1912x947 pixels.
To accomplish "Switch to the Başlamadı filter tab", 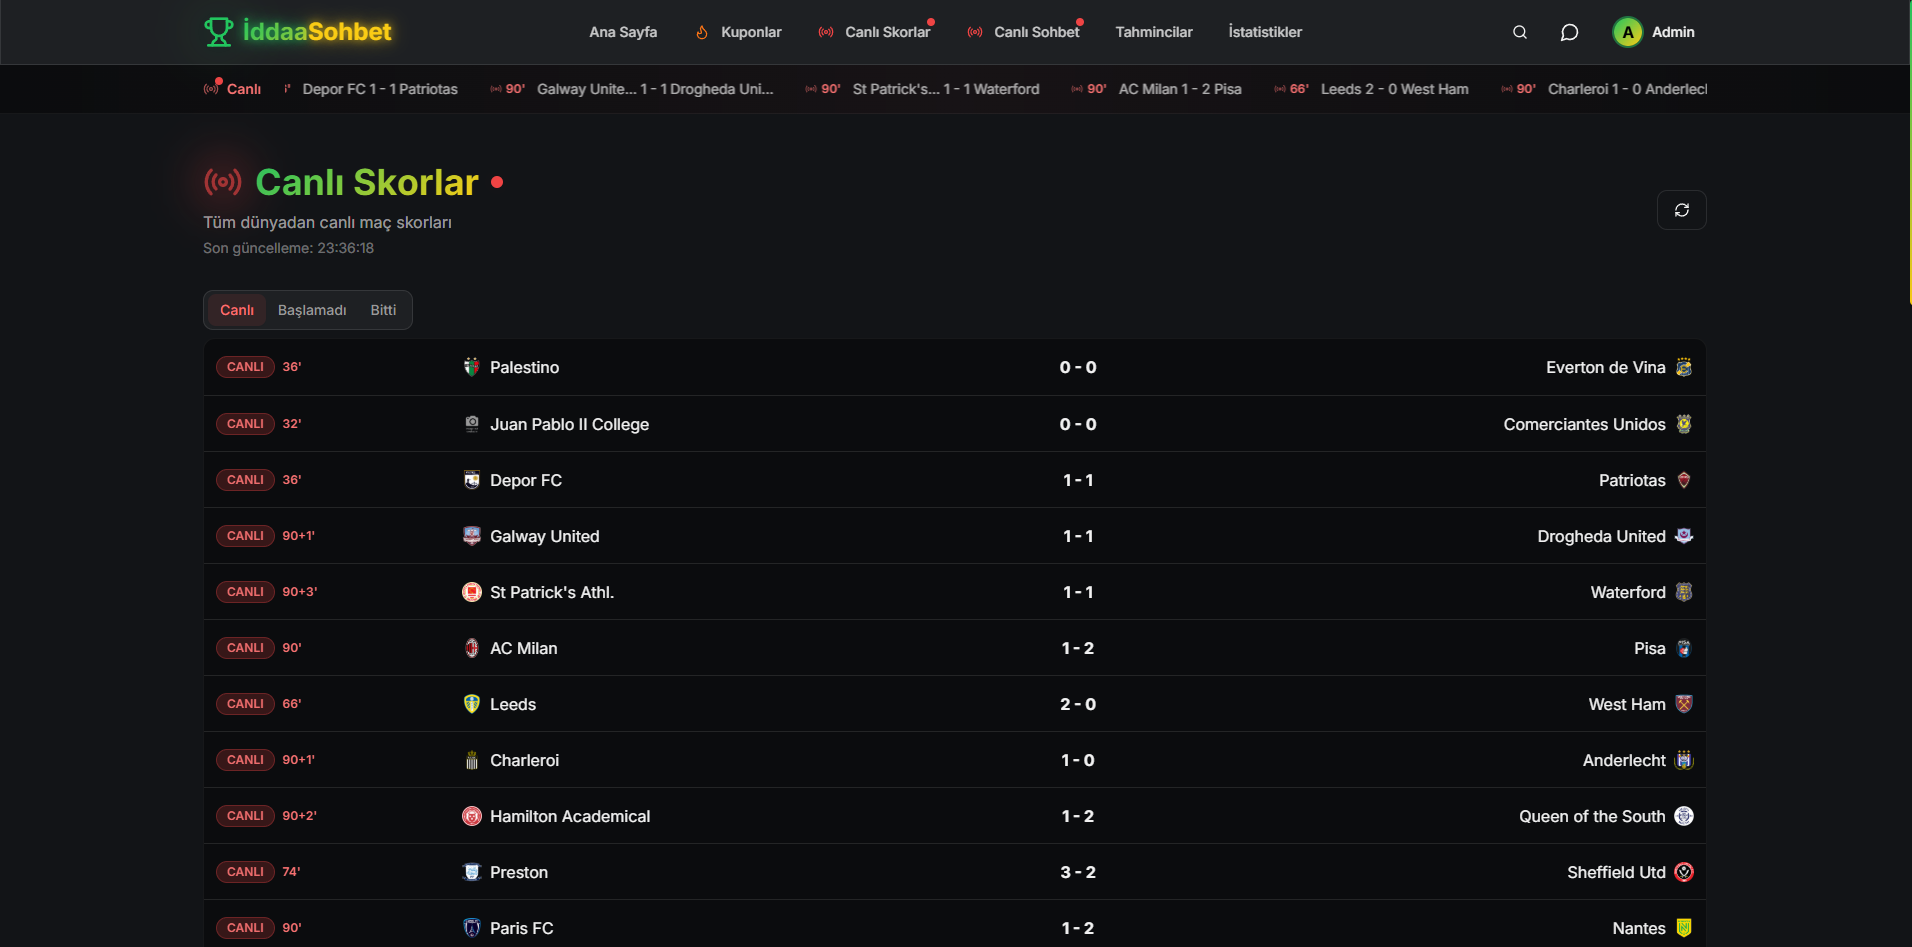I will (x=312, y=310).
